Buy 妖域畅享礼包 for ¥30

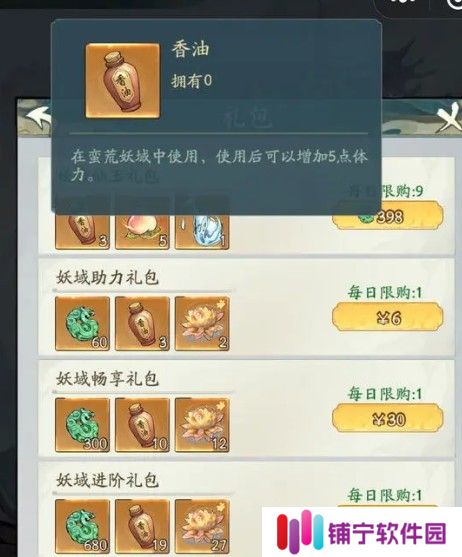(387, 418)
